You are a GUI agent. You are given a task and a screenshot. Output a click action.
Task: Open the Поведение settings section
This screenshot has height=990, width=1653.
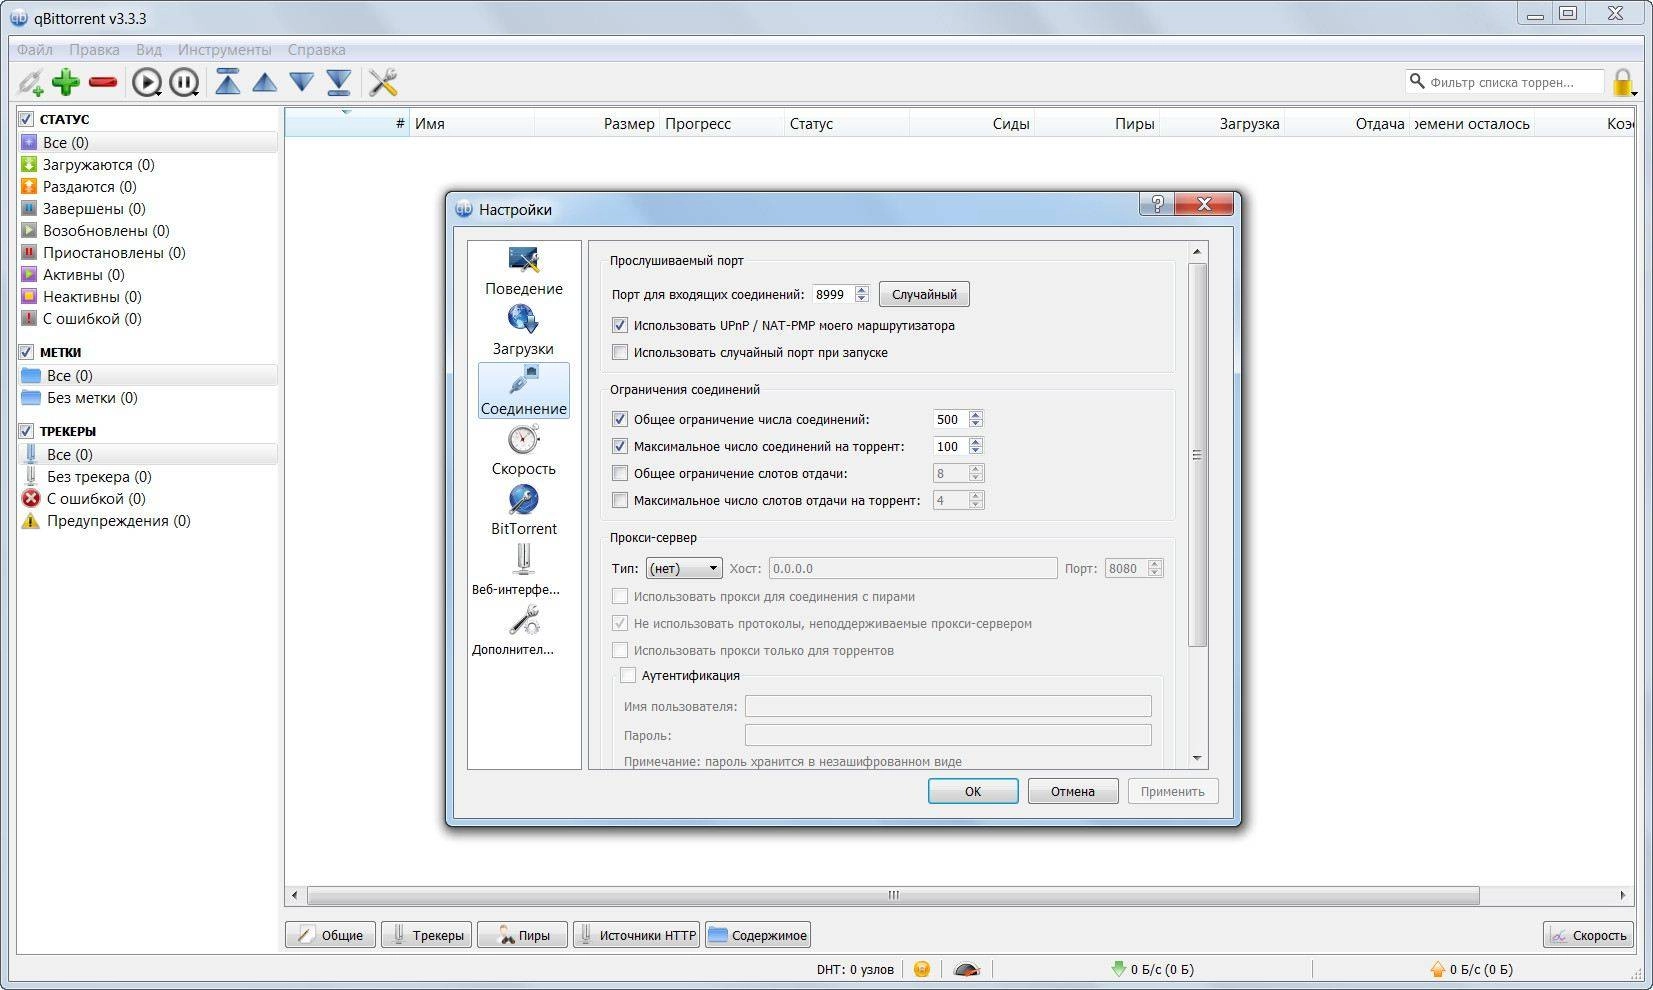pos(524,272)
